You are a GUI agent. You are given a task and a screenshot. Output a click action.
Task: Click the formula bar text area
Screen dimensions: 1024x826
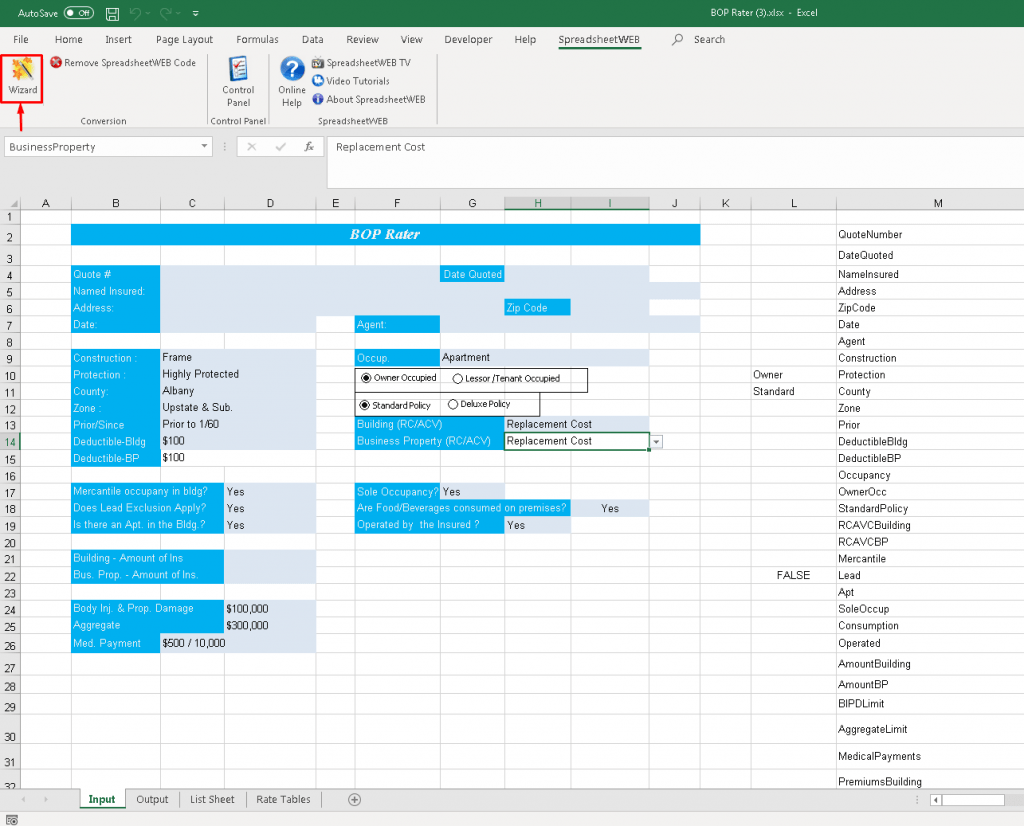point(676,162)
